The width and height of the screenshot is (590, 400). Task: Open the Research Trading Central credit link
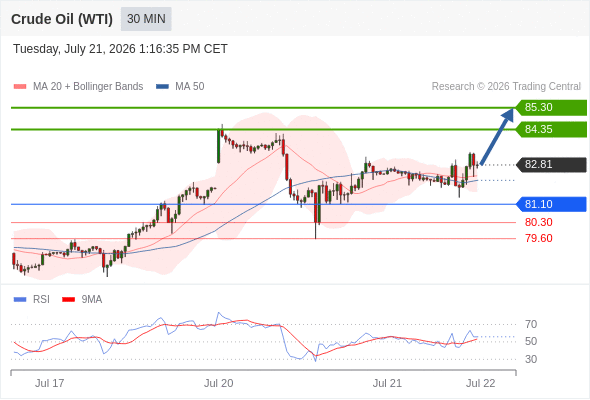[506, 87]
